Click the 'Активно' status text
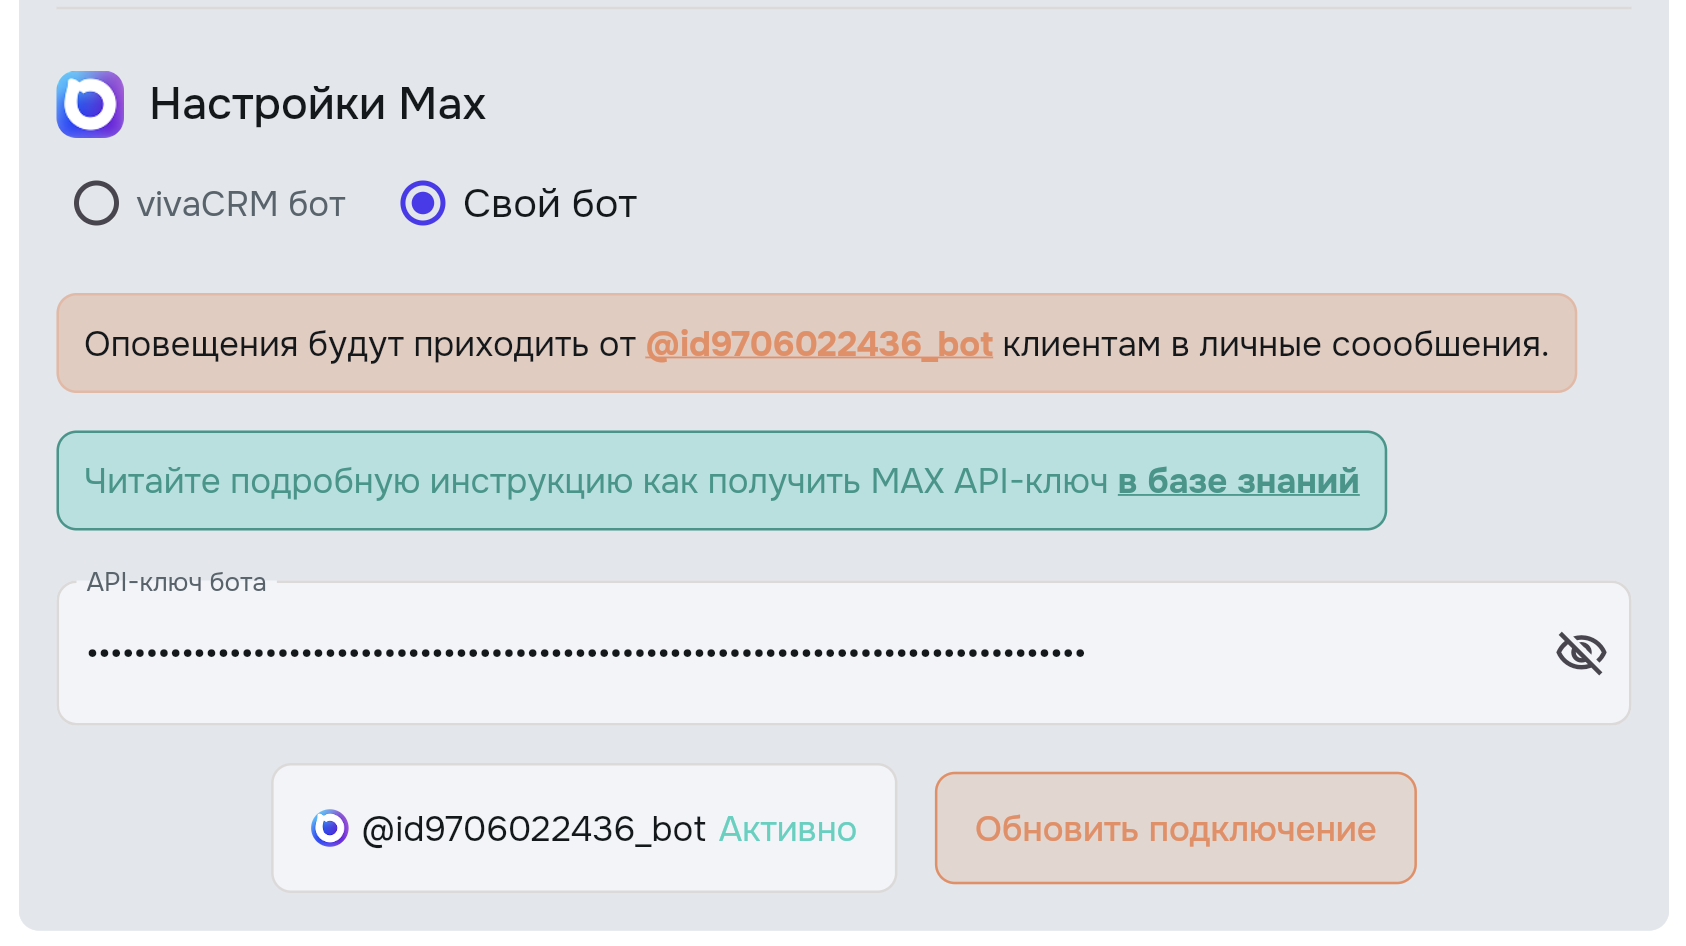This screenshot has width=1686, height=946. click(x=788, y=829)
